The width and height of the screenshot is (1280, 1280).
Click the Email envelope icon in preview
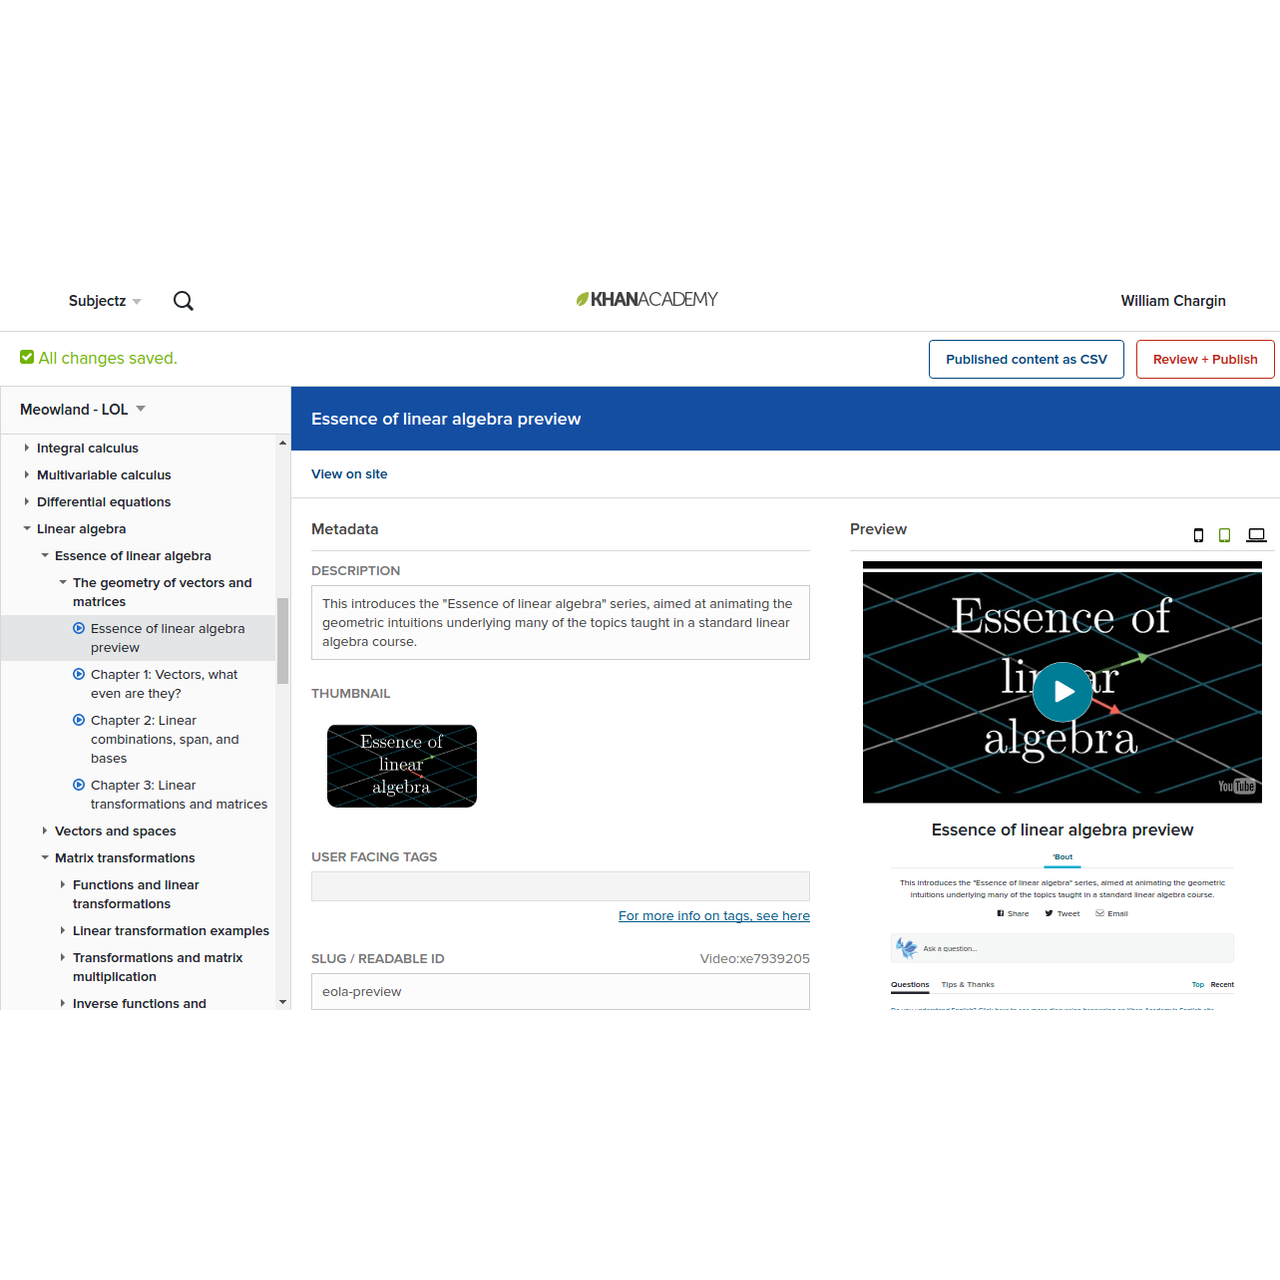pyautogui.click(x=1100, y=913)
